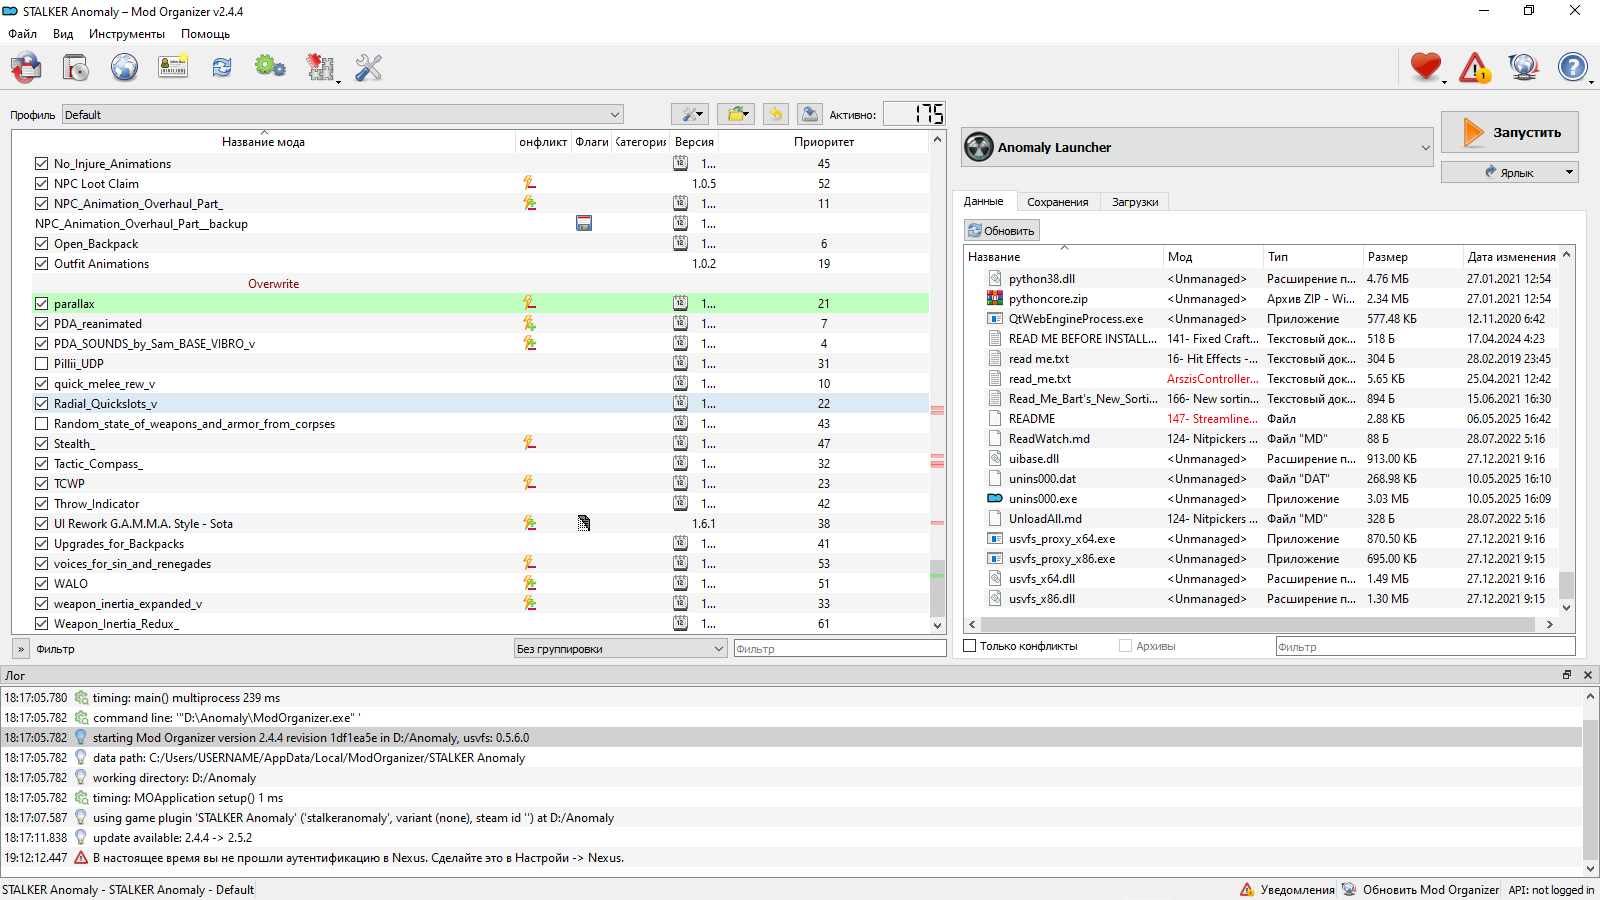Open mod list tools wrench dropdown
1600x900 pixels.
(x=690, y=114)
